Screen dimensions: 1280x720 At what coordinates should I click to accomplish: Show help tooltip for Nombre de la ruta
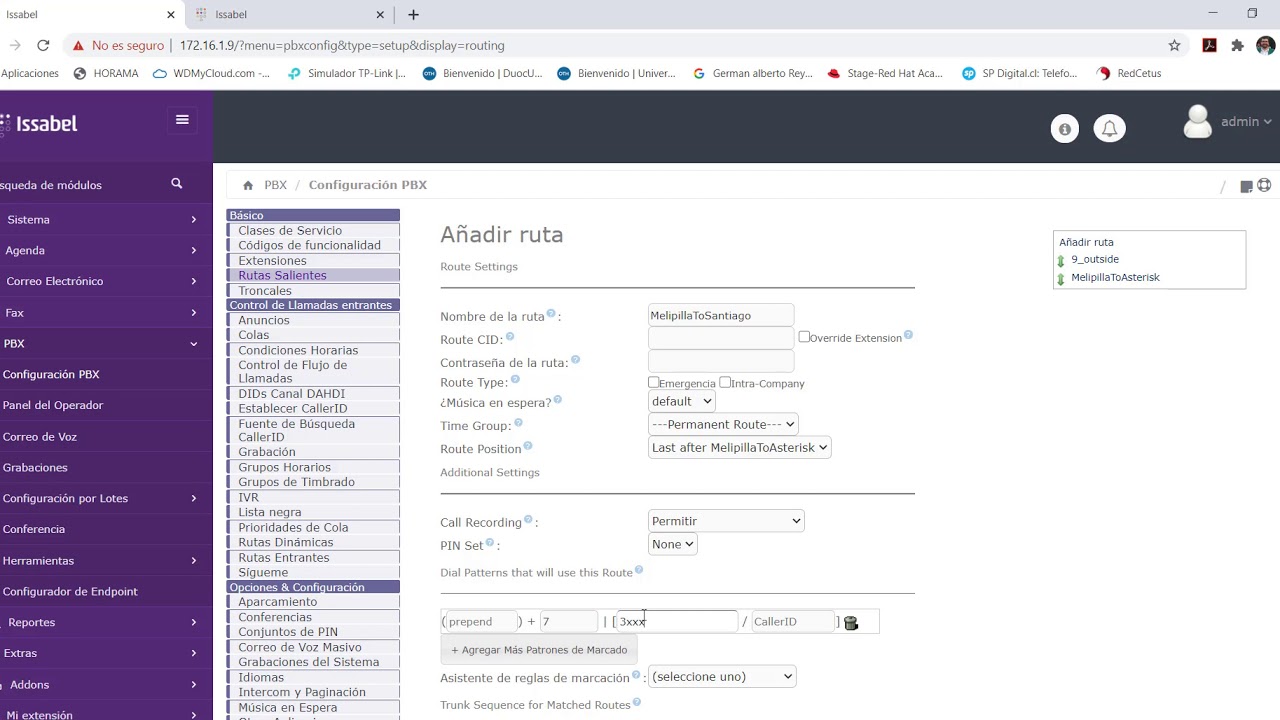click(551, 314)
